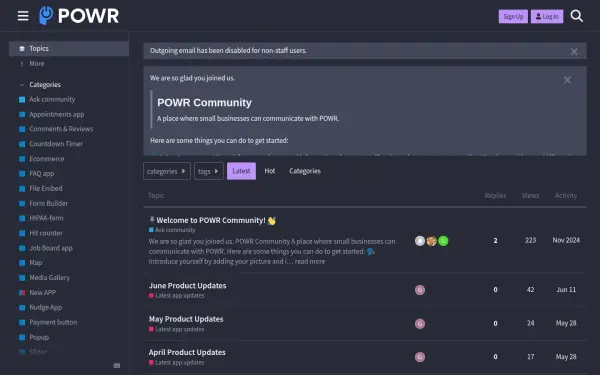Click Latest app updates under April topic
This screenshot has width=600, height=375.
[176, 363]
